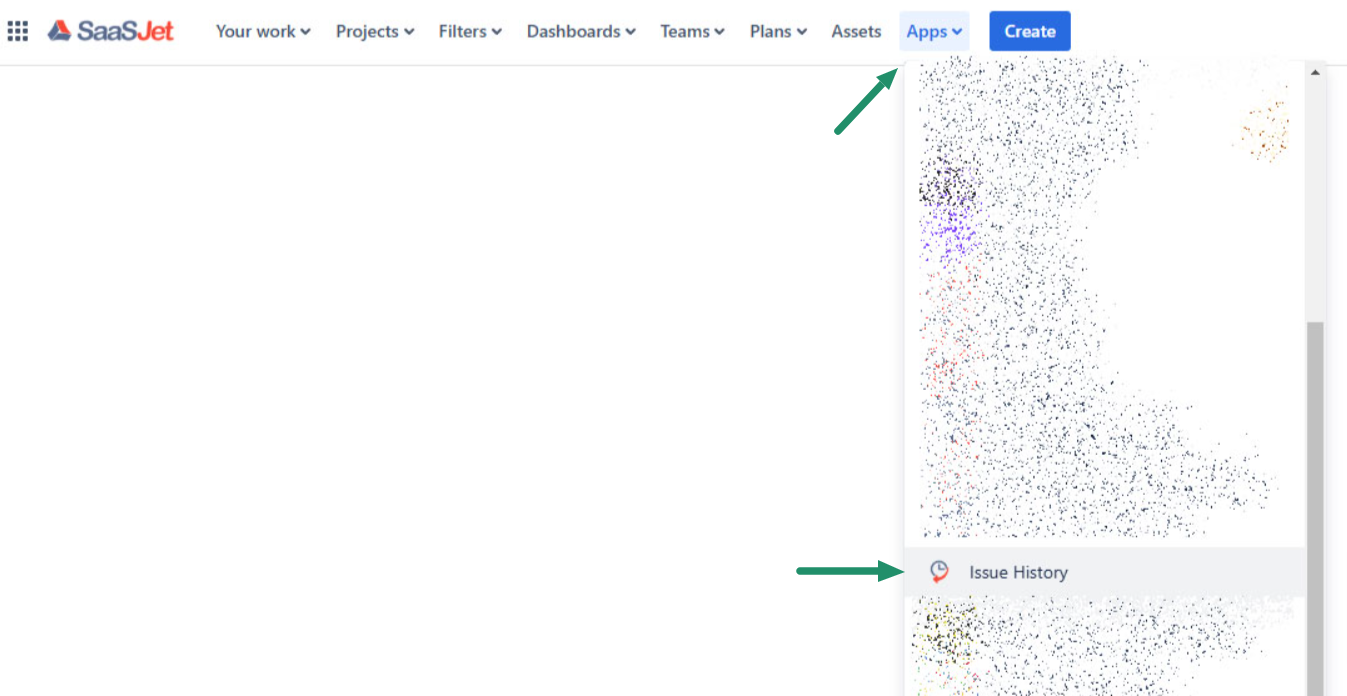The width and height of the screenshot is (1347, 696).
Task: Click the scrollbar up arrow in Apps menu
Action: [1315, 72]
